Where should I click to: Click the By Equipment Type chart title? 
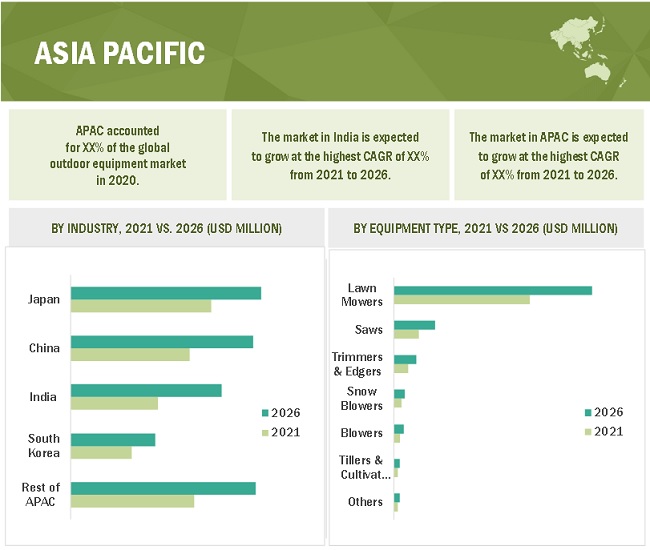(x=485, y=229)
